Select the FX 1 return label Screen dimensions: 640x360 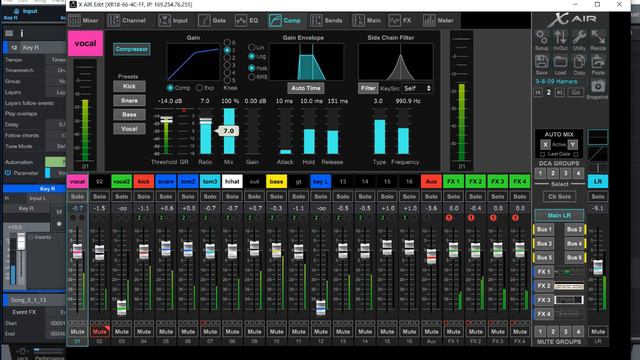453,182
